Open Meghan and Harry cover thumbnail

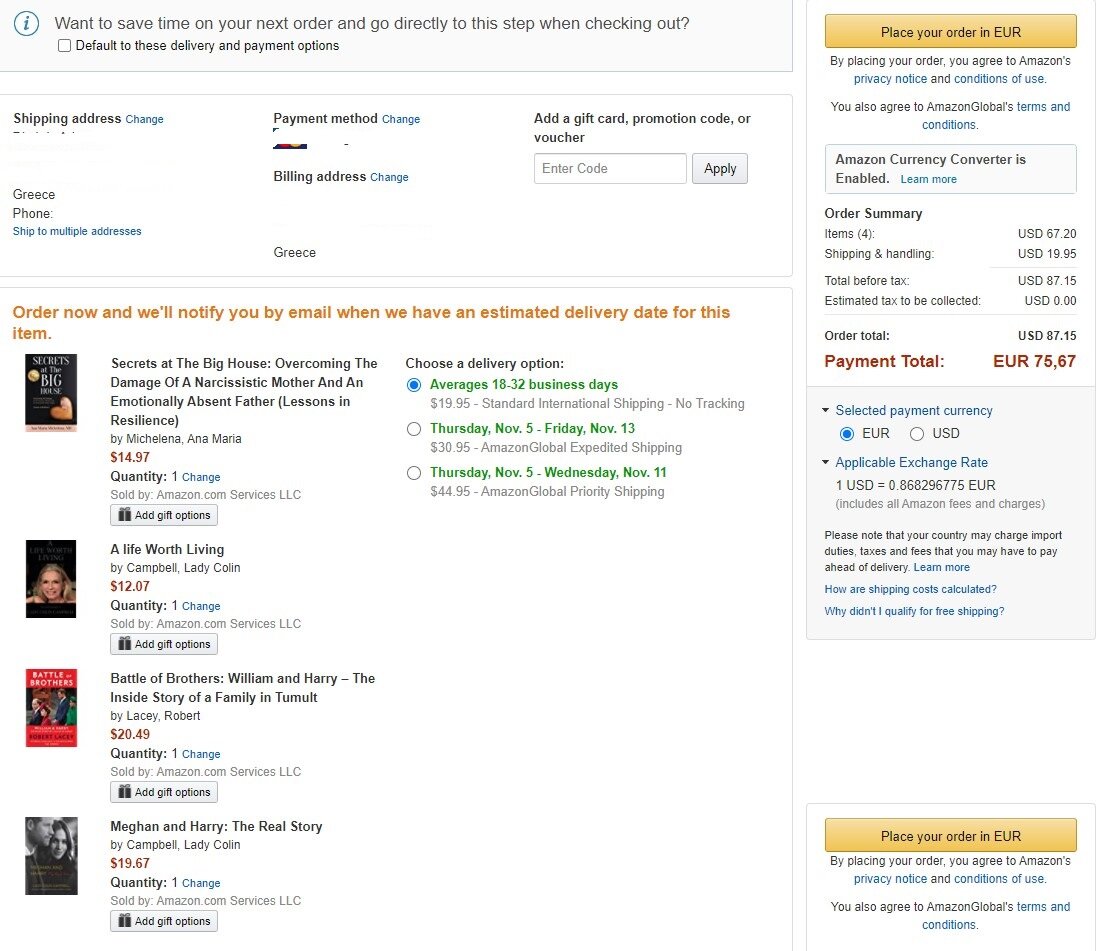click(51, 856)
